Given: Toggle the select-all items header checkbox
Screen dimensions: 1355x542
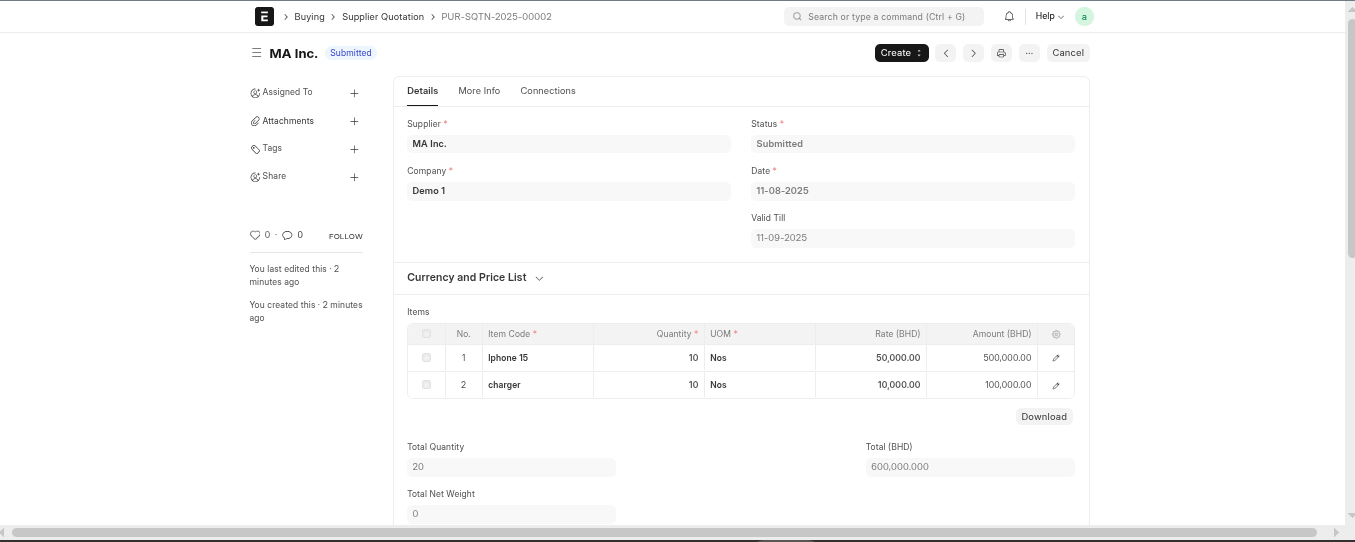Looking at the screenshot, I should (426, 334).
